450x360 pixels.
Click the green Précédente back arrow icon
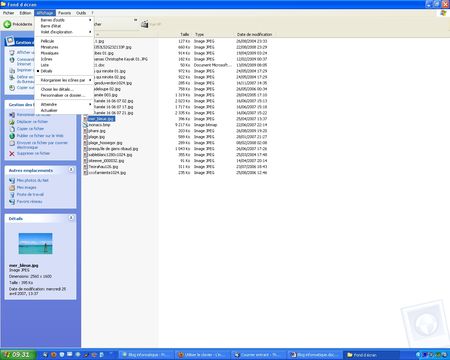[7, 24]
